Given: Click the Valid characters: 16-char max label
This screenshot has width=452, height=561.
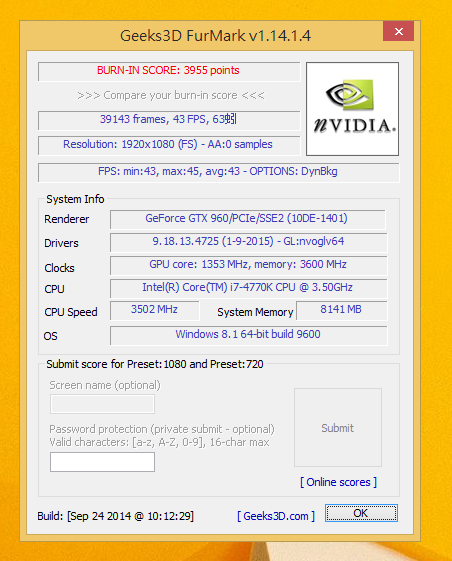Looking at the screenshot, I should coord(159,442).
